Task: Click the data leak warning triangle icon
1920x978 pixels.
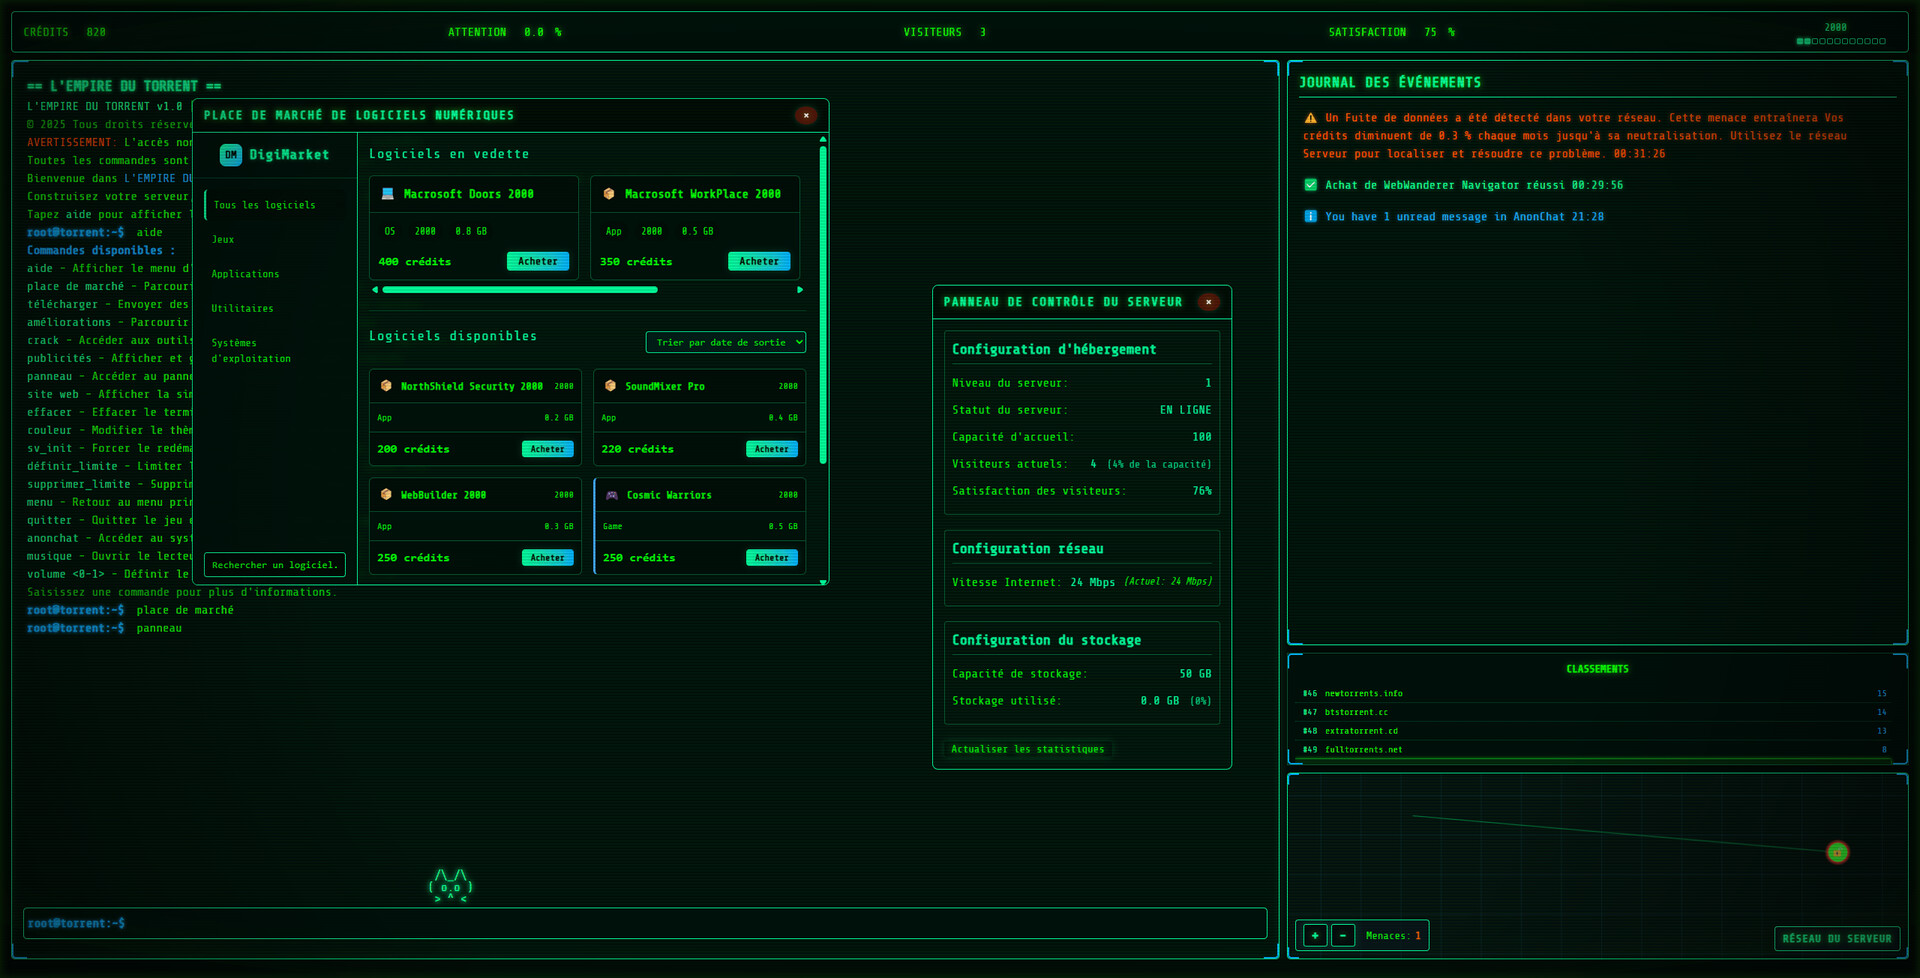Action: 1310,118
